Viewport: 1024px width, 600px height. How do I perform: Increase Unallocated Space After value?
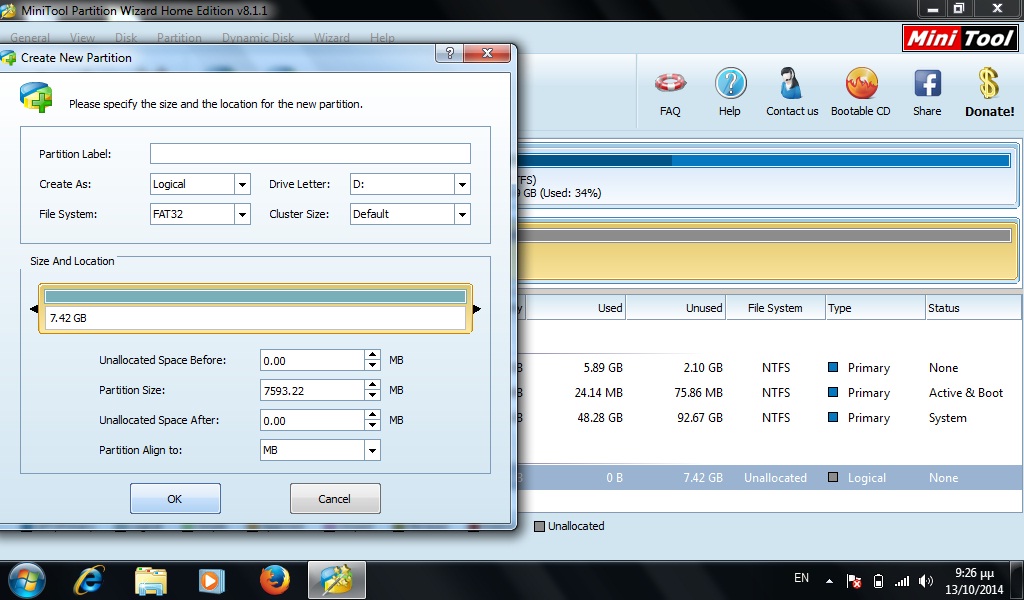[x=372, y=415]
